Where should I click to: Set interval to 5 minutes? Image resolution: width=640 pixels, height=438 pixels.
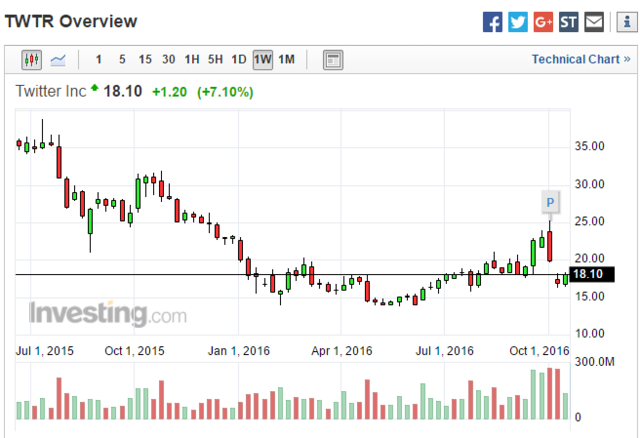coord(122,60)
